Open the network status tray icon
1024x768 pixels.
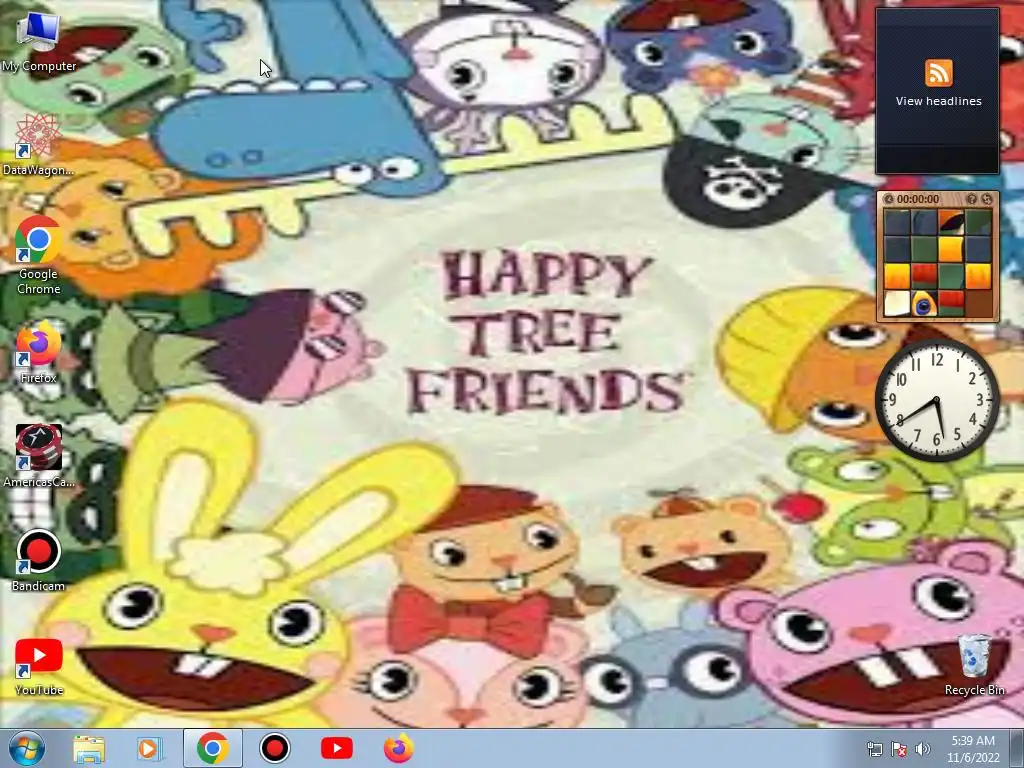point(874,750)
